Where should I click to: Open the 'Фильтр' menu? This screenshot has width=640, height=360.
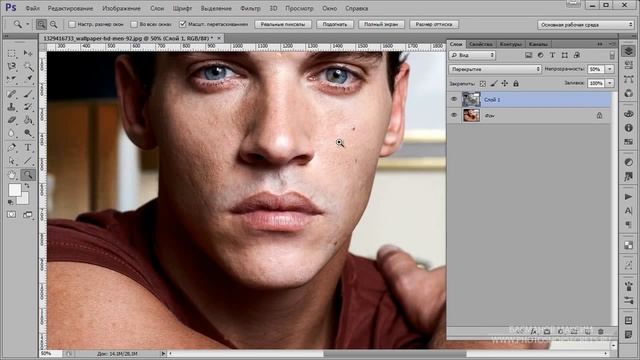(250, 8)
